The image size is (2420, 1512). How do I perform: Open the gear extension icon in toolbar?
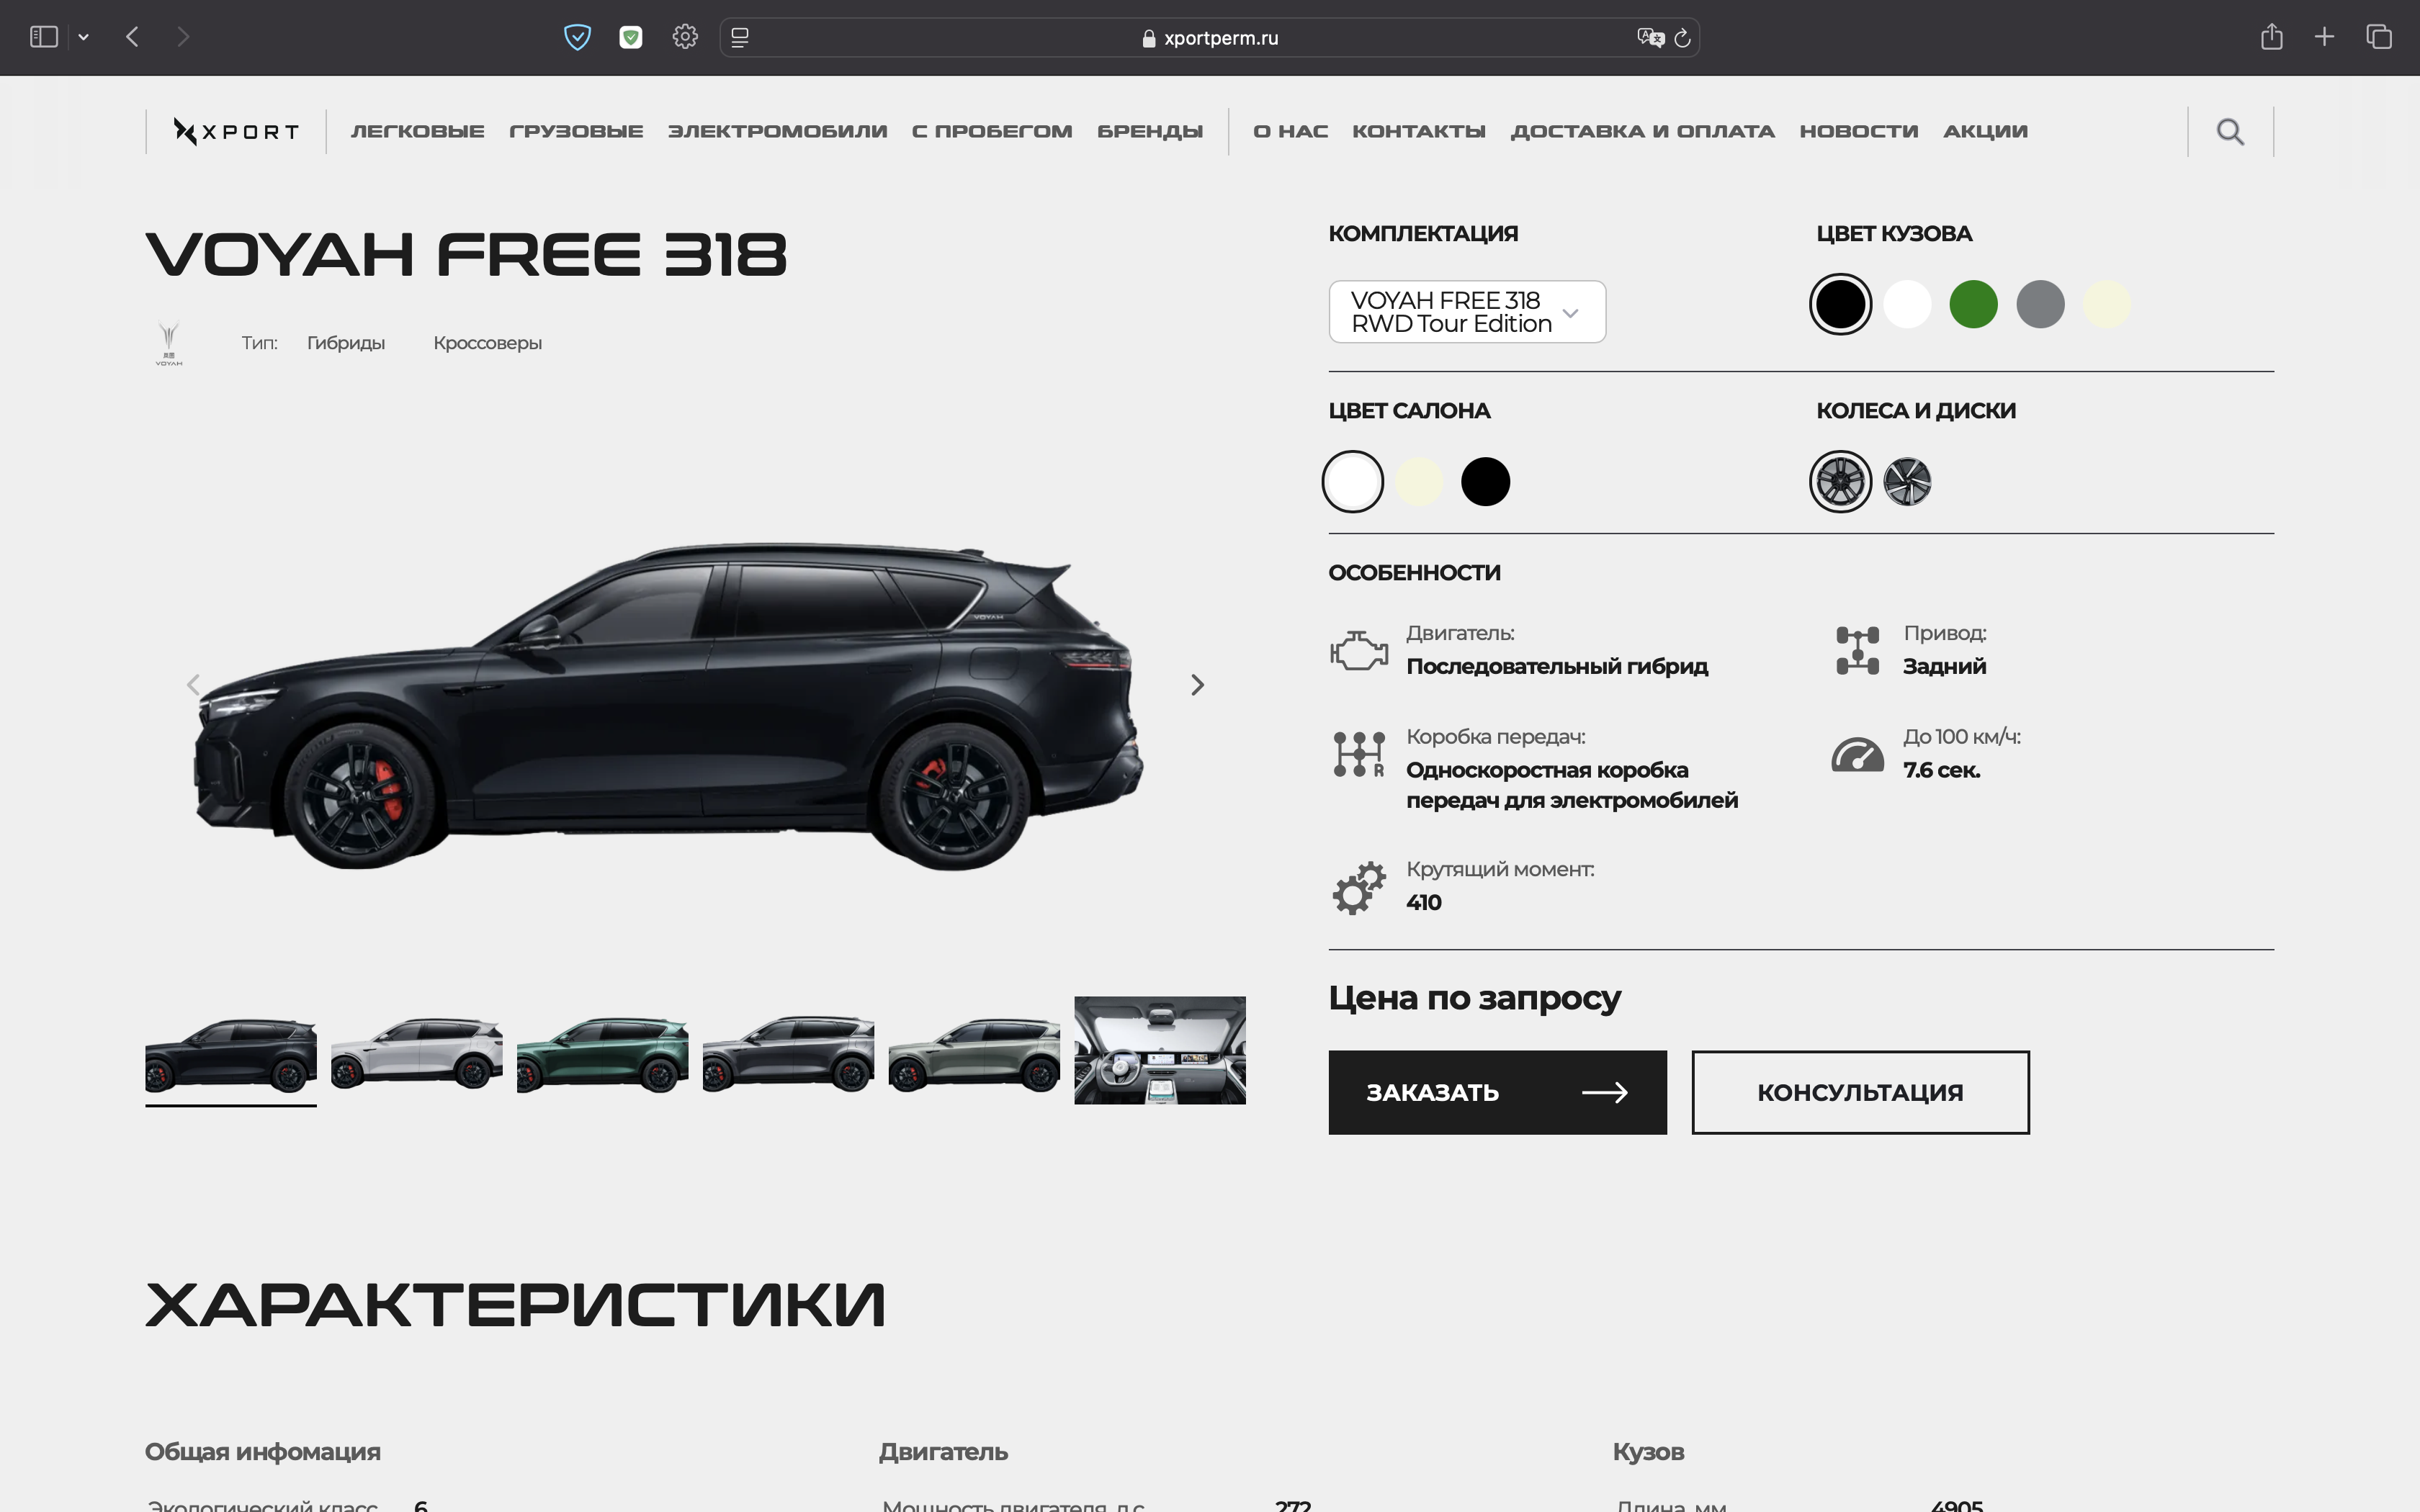click(685, 37)
